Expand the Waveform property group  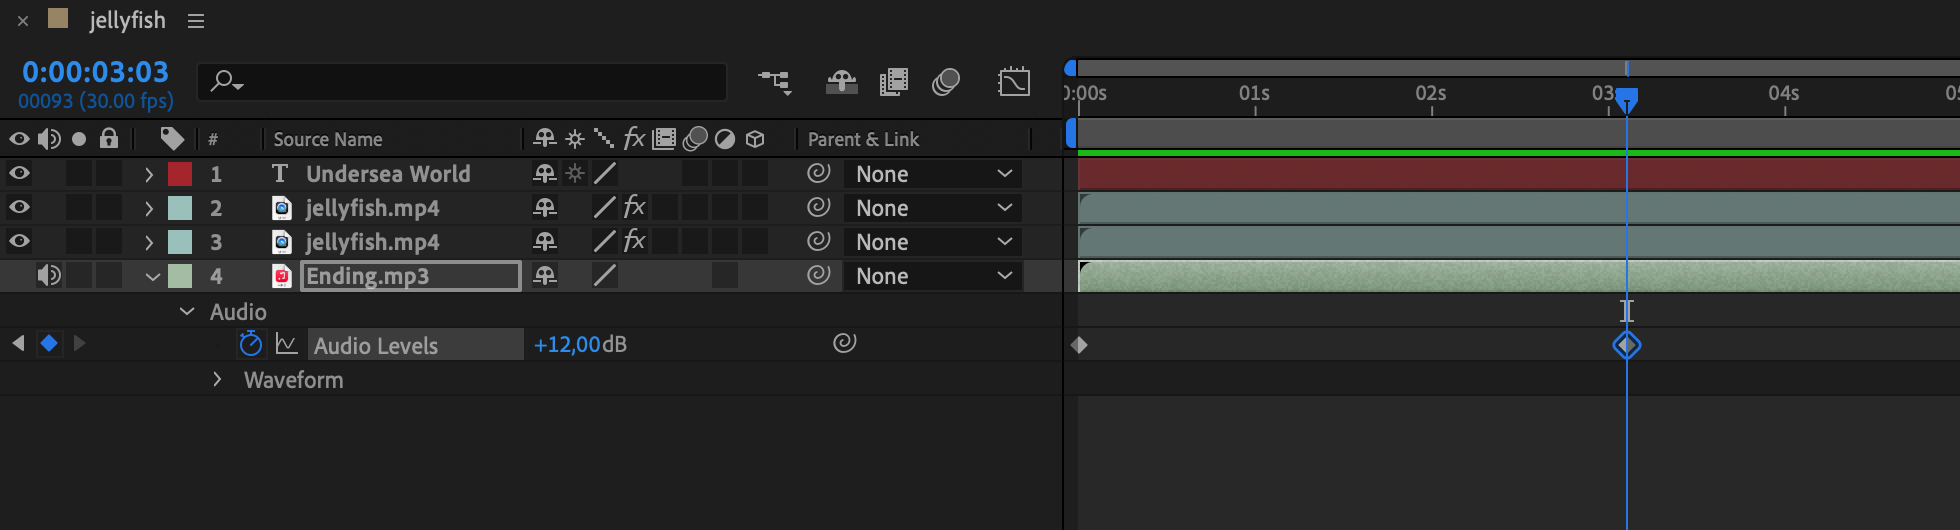pyautogui.click(x=217, y=380)
